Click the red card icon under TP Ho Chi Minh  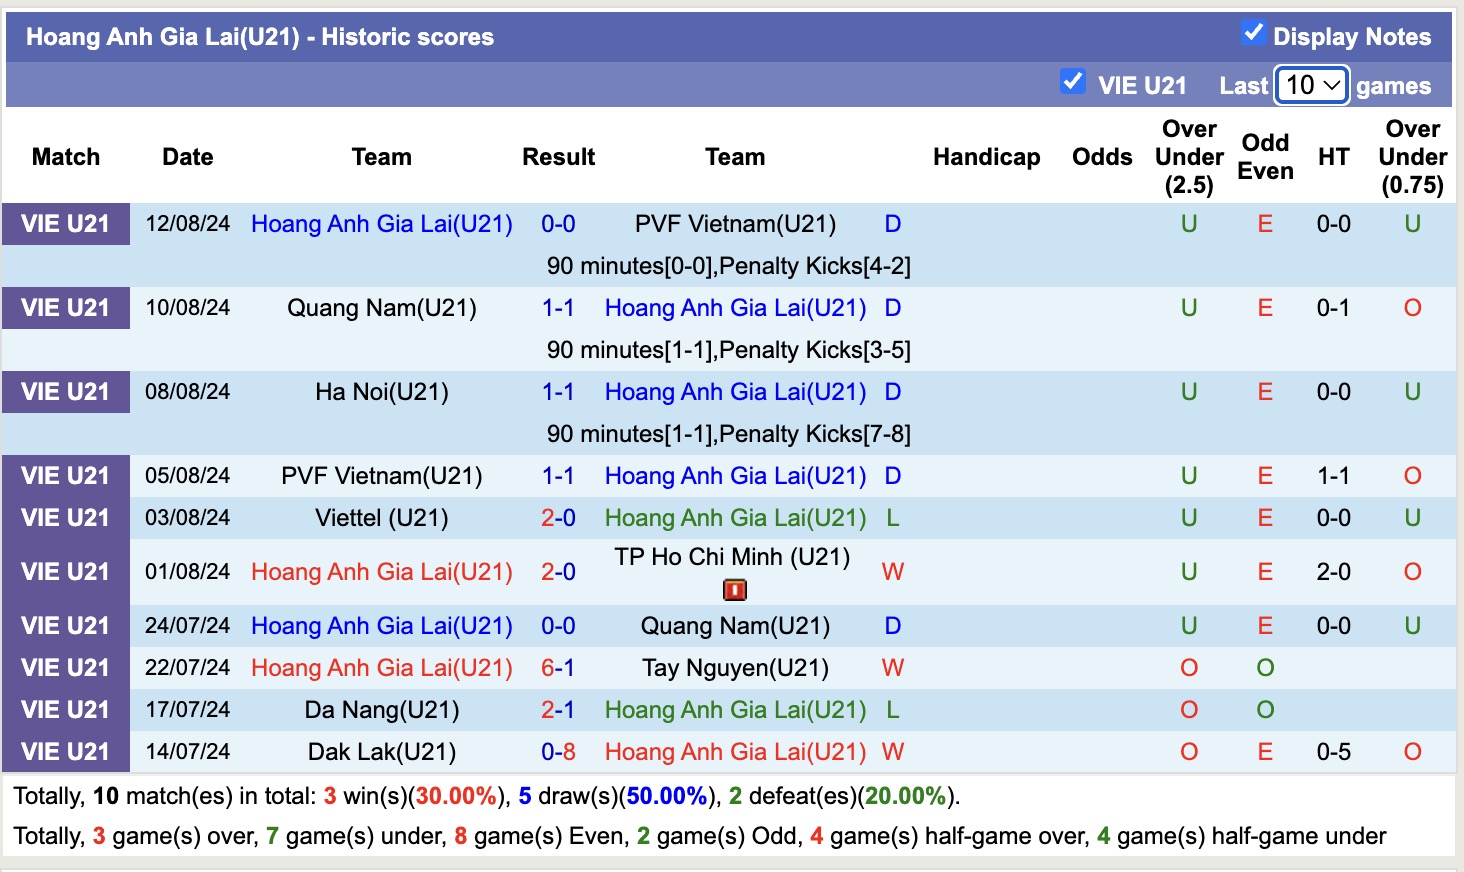click(x=735, y=589)
